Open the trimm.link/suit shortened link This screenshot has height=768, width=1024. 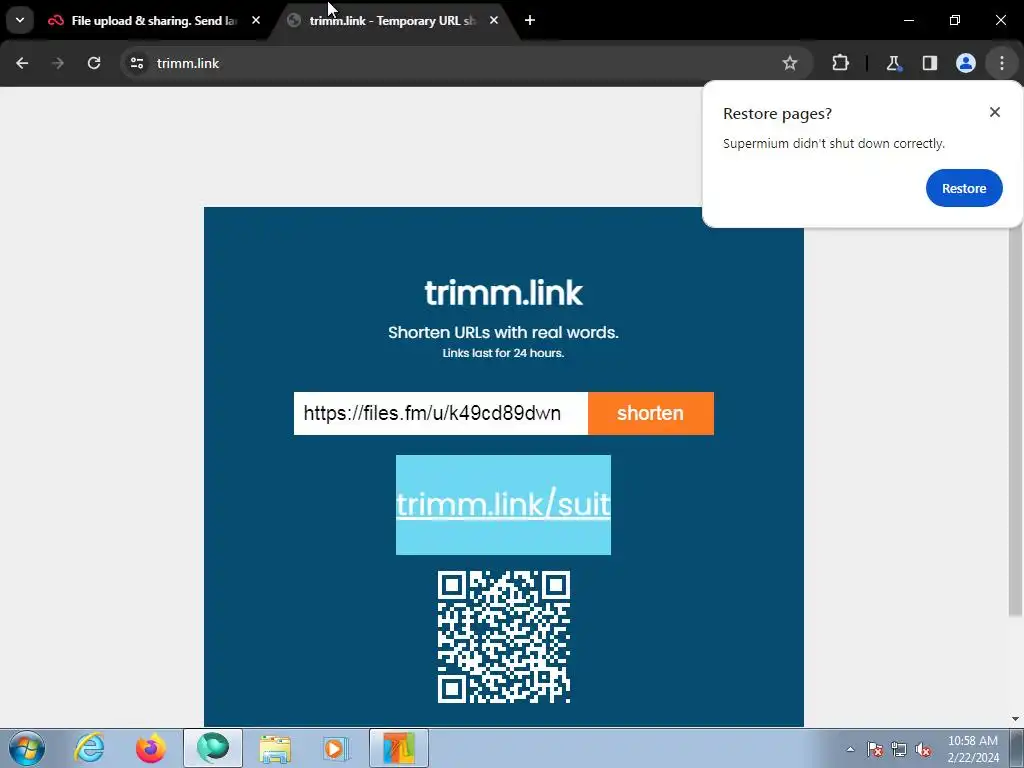point(504,505)
